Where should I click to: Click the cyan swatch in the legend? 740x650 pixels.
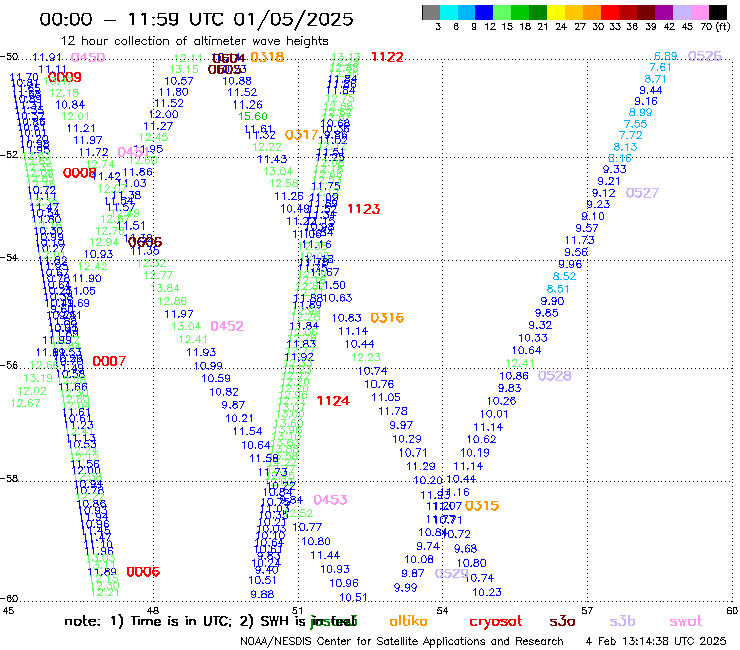449,12
